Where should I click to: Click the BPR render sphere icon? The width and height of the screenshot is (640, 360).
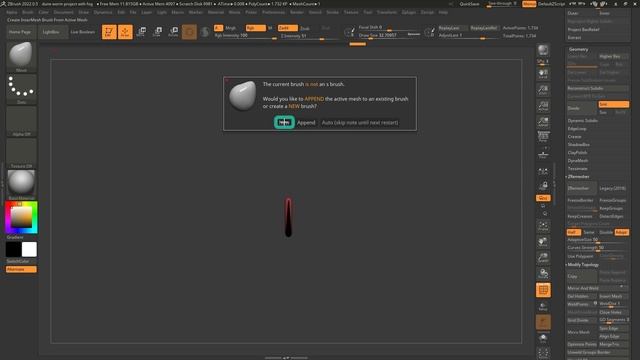(x=543, y=51)
